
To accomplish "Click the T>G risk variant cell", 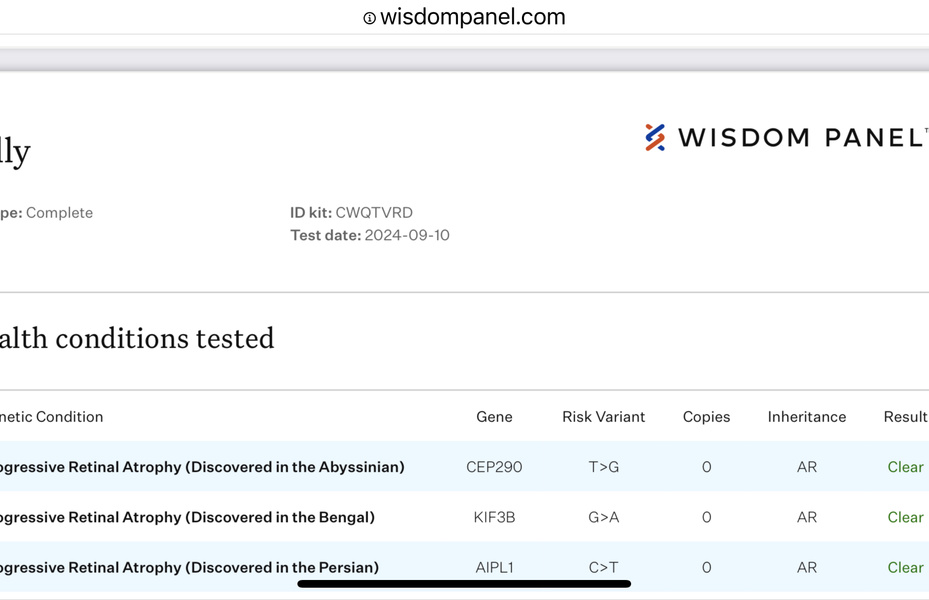I will pos(603,467).
